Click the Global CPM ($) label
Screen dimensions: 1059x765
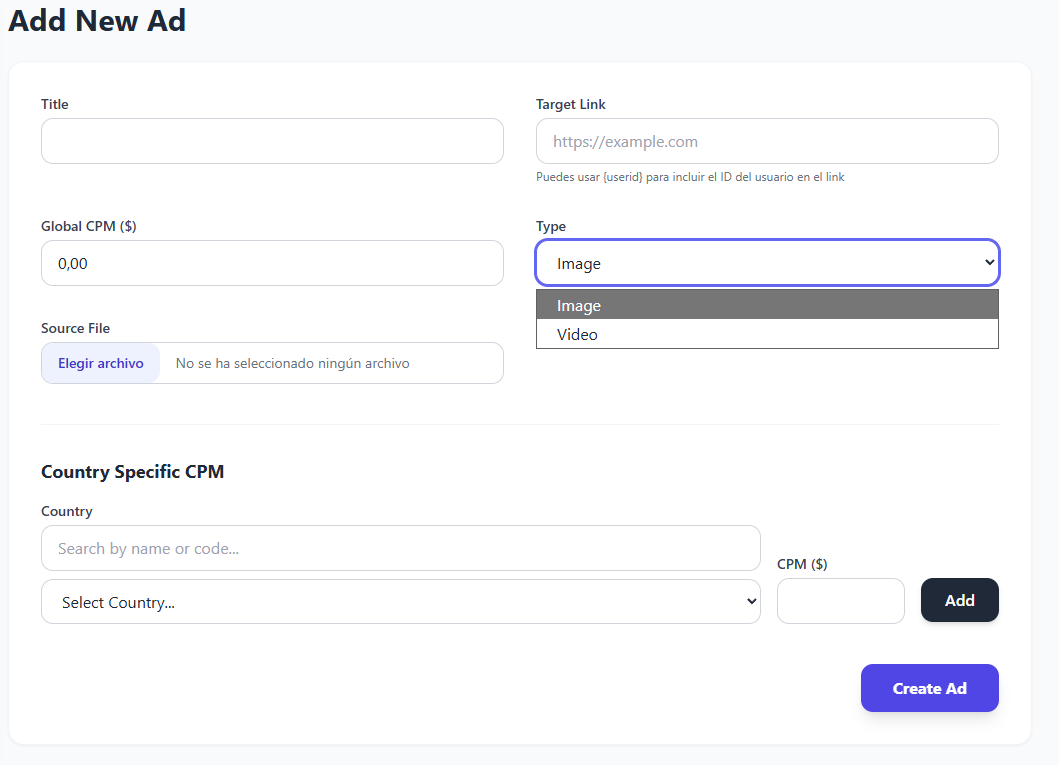pos(88,226)
